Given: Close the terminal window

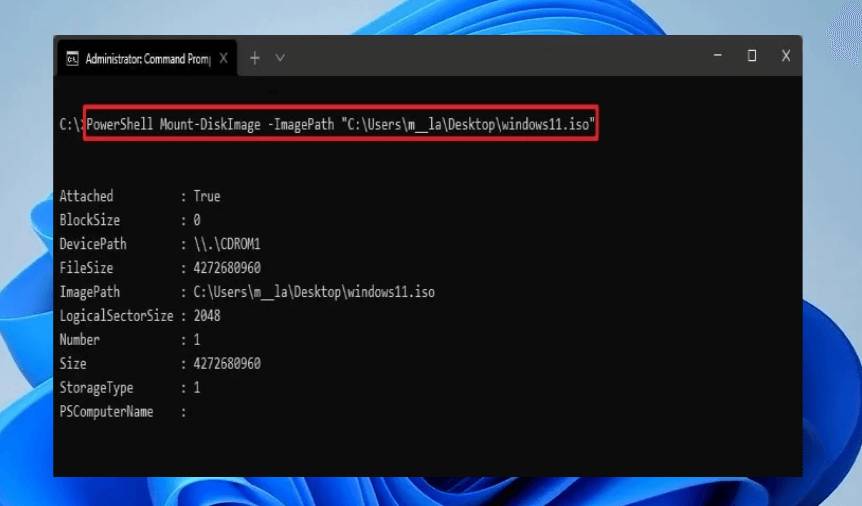Looking at the screenshot, I should pyautogui.click(x=786, y=56).
